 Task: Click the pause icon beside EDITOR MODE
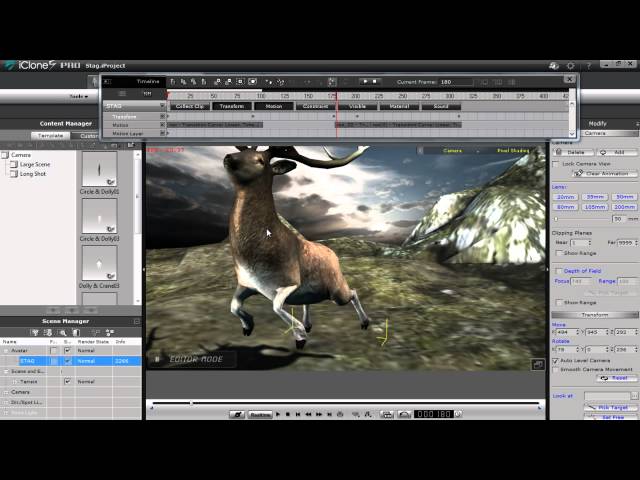tap(157, 359)
